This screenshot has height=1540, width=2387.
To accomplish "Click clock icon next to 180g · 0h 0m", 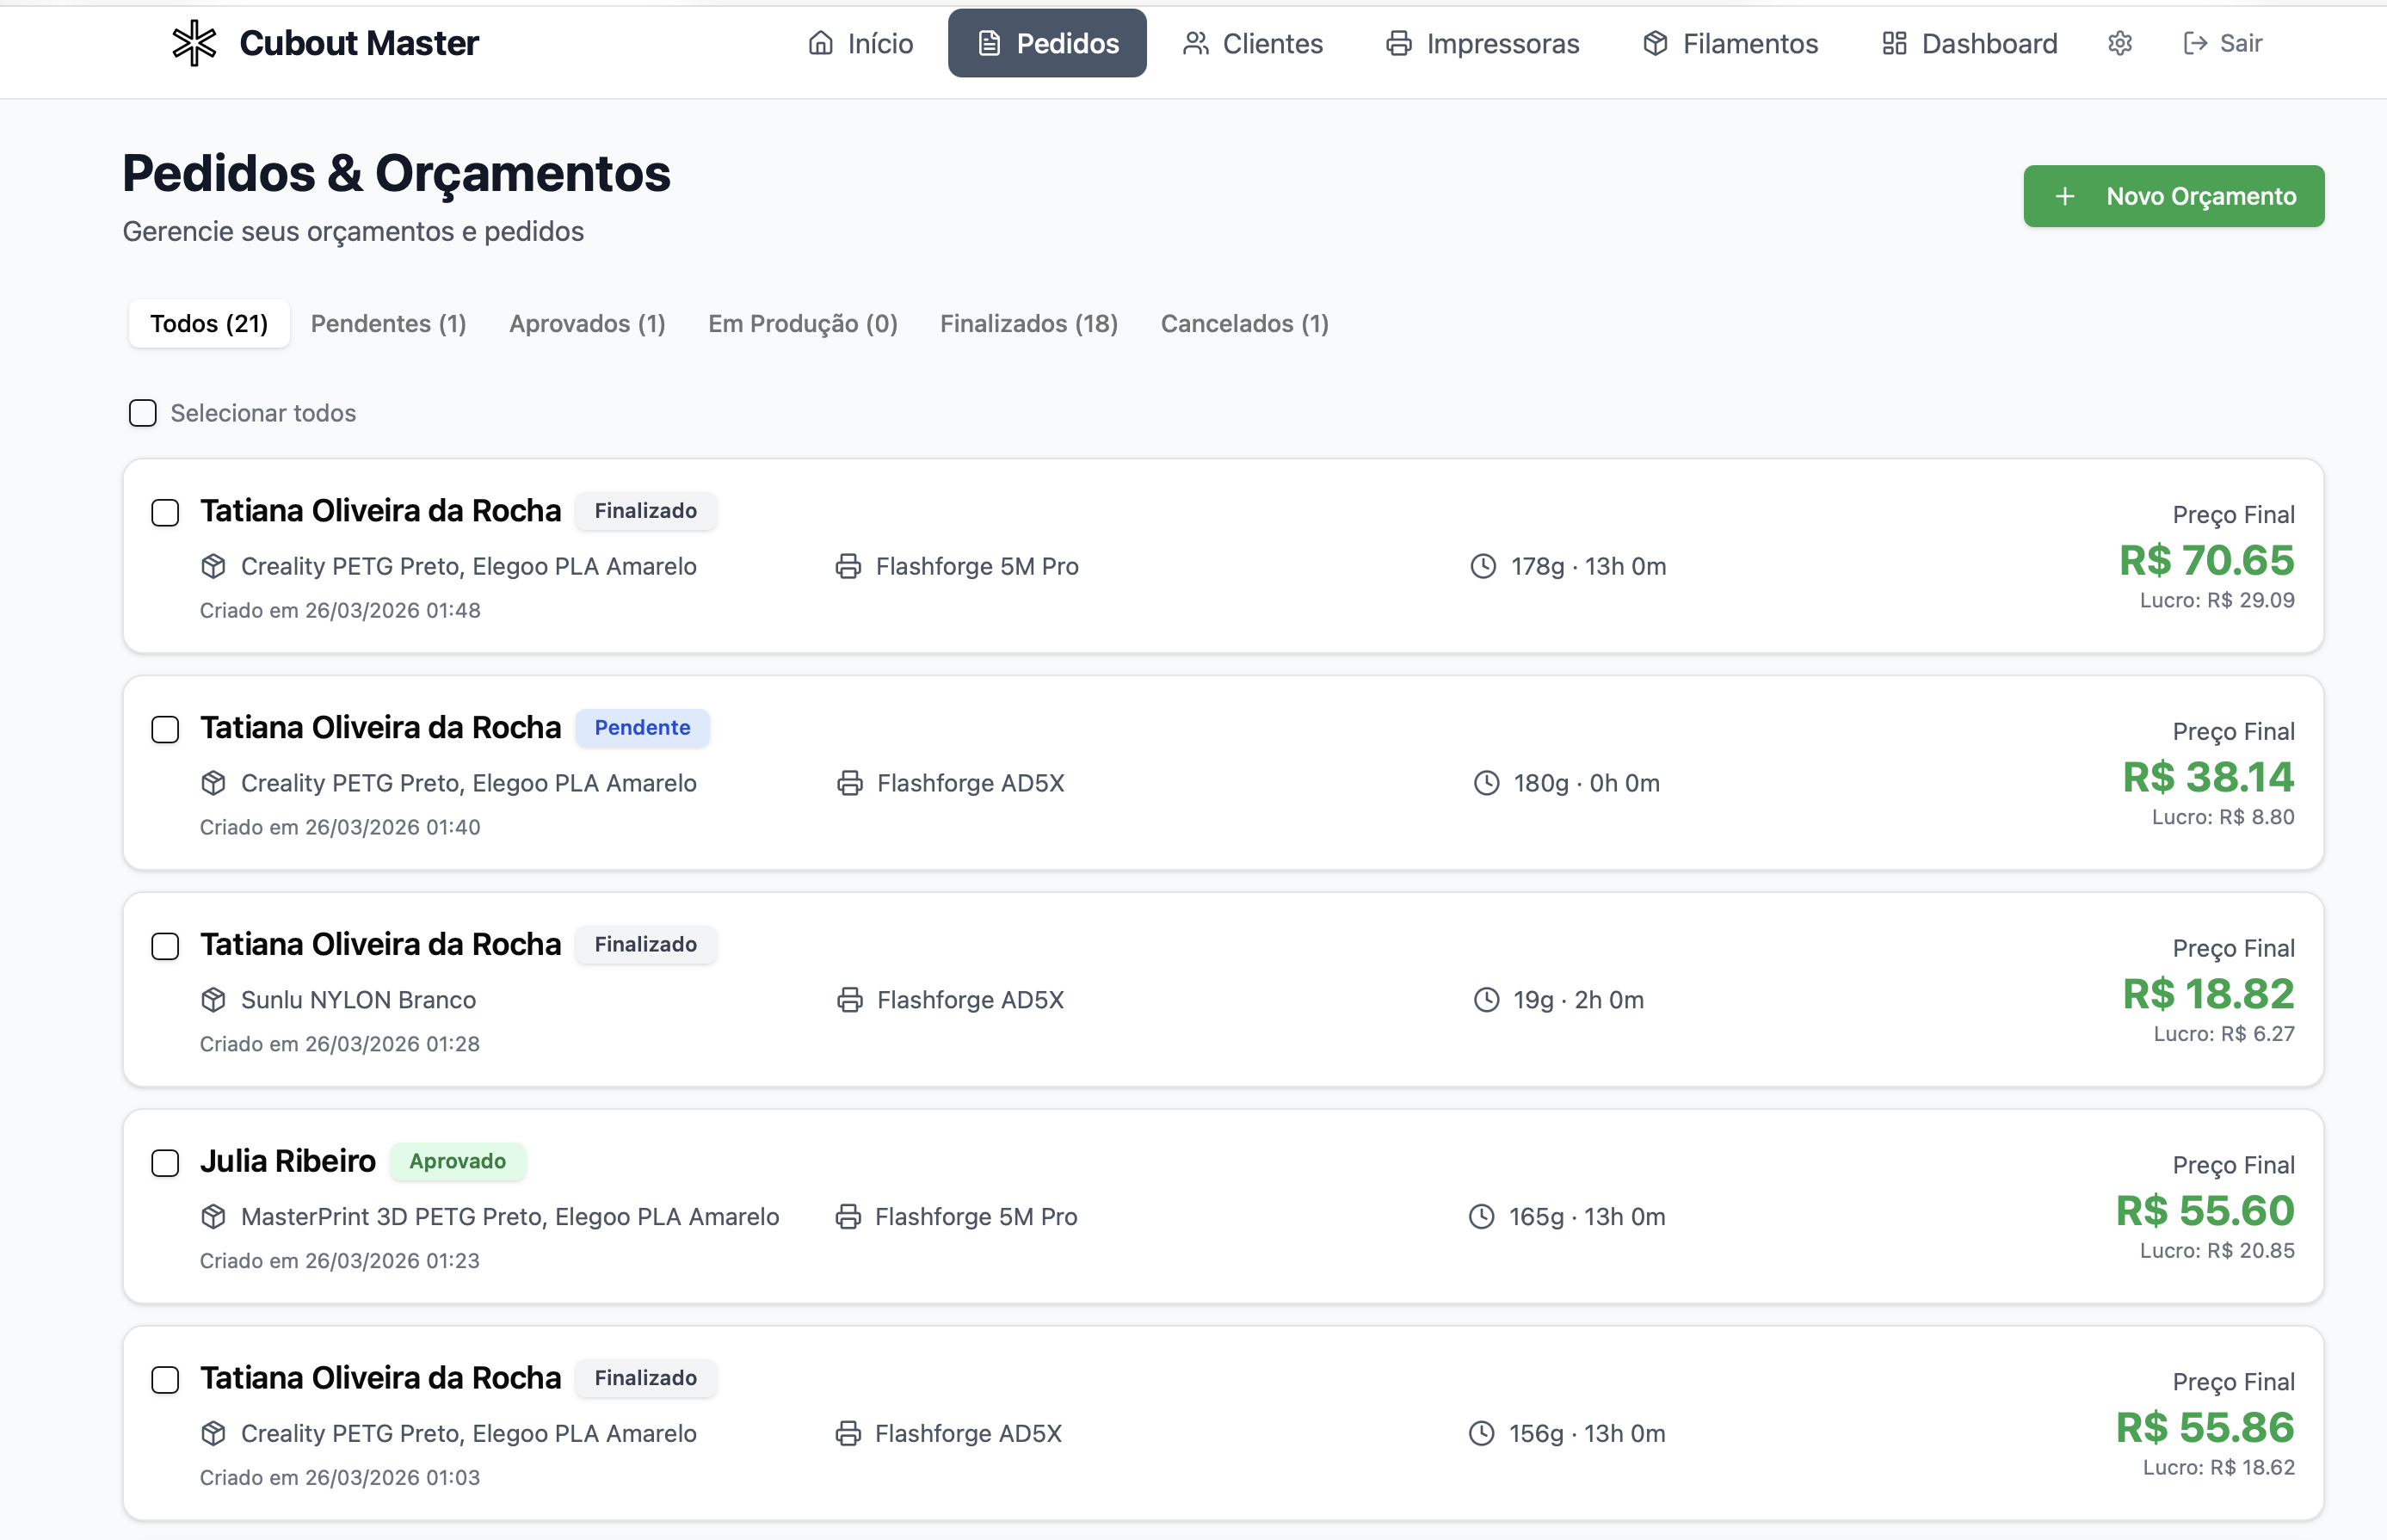I will tap(1486, 783).
